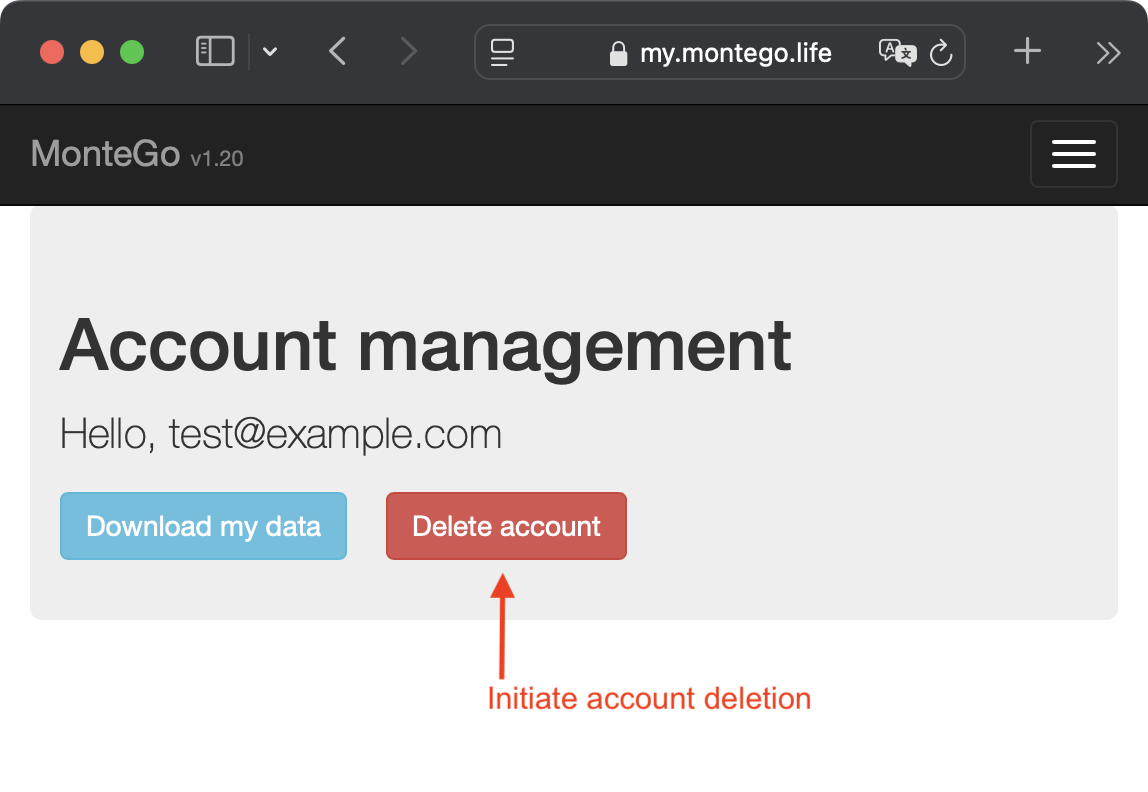Check site security via the padlock
The height and width of the screenshot is (792, 1148).
click(617, 53)
